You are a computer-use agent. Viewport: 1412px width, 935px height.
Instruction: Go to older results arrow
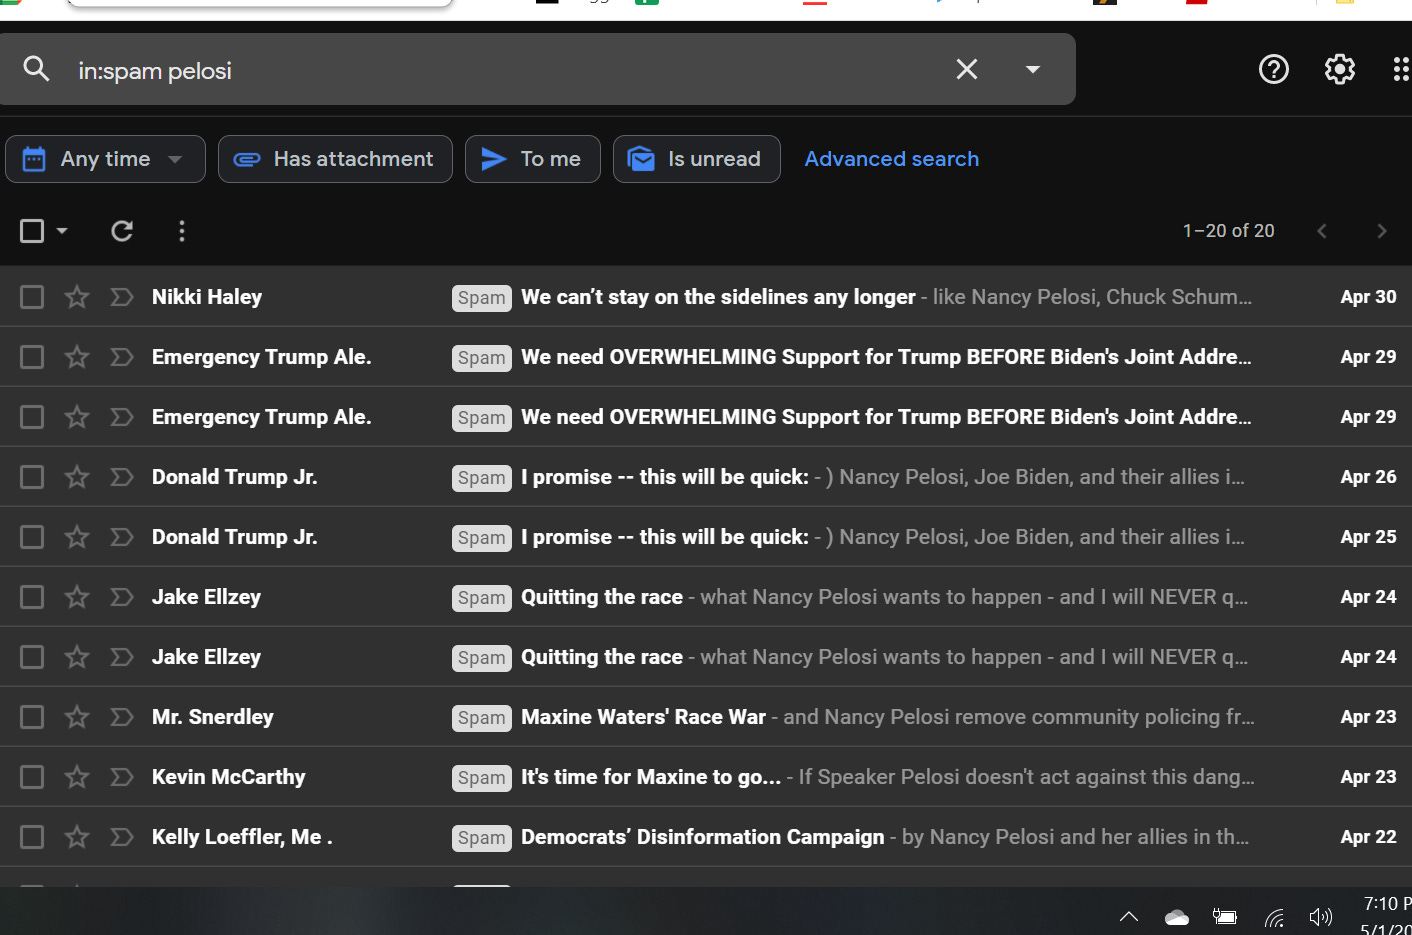(x=1382, y=231)
